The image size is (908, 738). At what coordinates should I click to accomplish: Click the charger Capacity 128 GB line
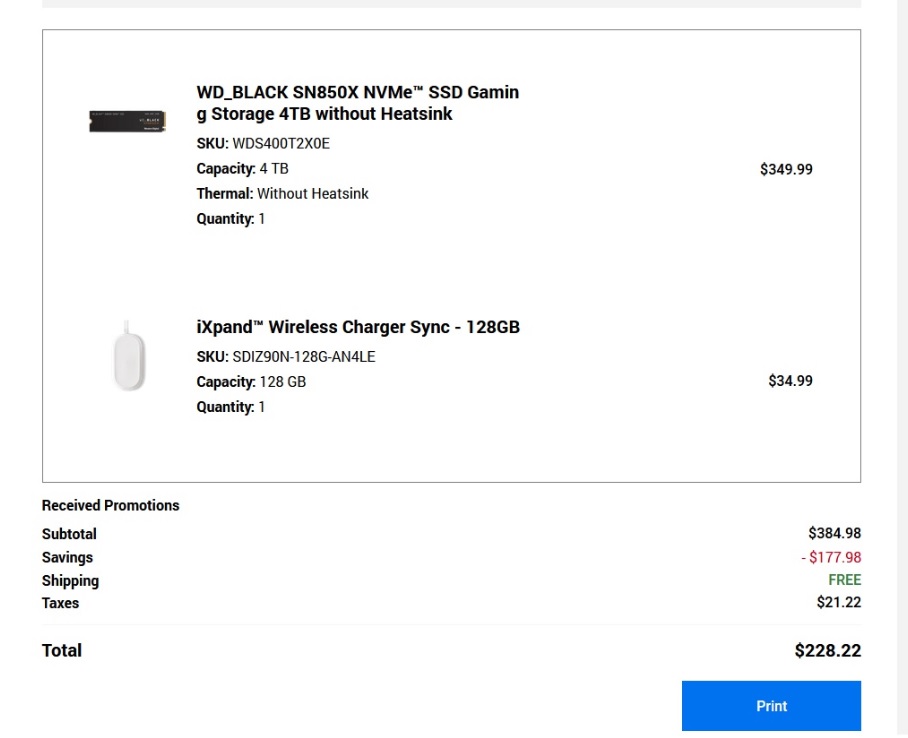coord(251,382)
